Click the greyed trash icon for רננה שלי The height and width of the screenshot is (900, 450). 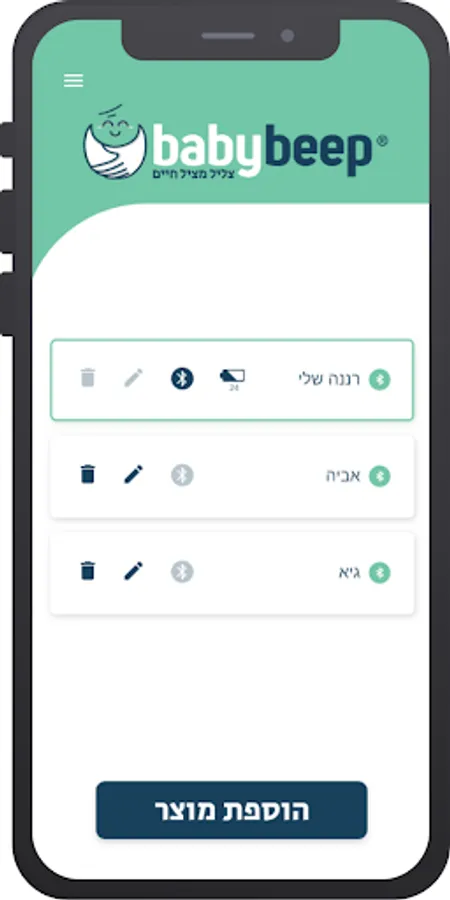[x=87, y=378]
